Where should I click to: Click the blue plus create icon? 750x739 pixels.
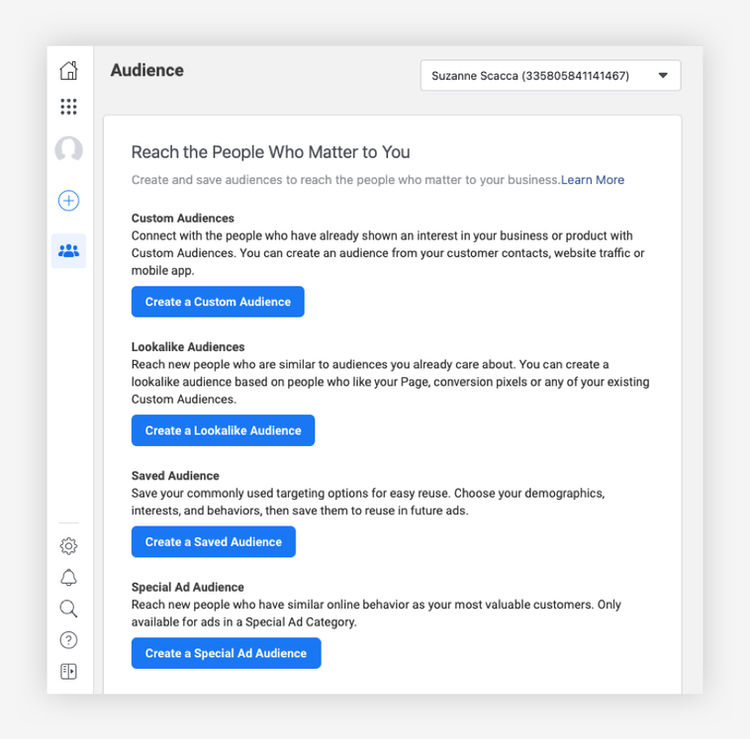(x=68, y=200)
